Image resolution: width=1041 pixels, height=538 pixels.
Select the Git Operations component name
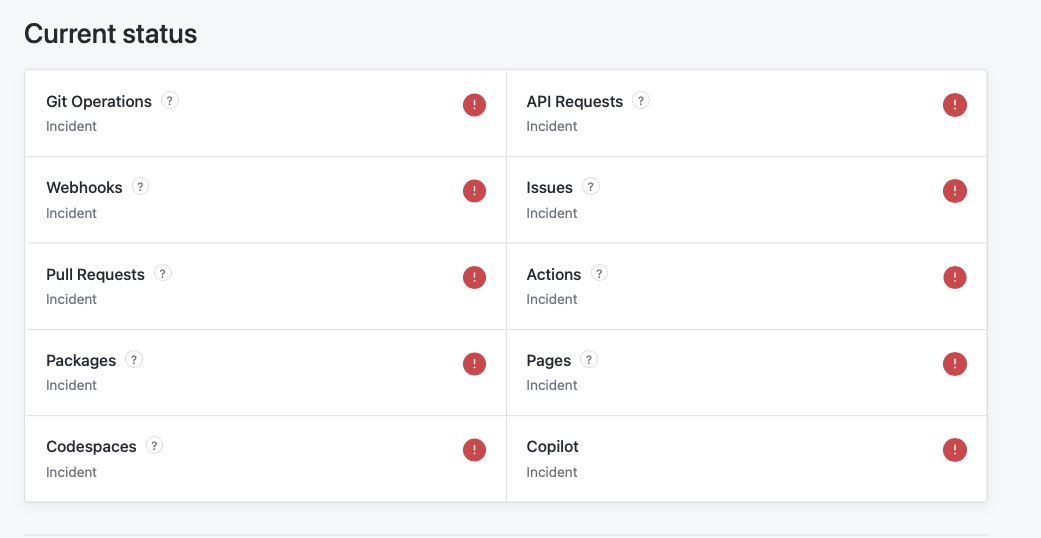tap(99, 102)
